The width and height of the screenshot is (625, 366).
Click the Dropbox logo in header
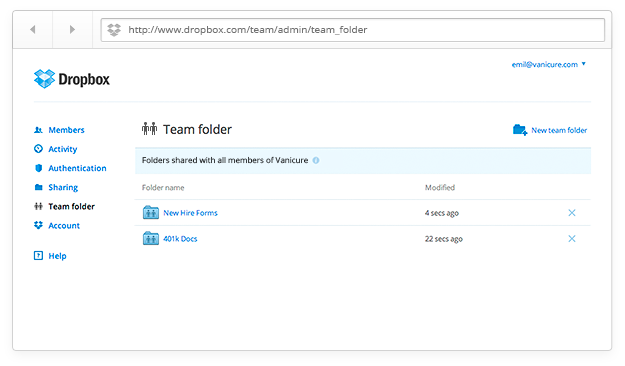pyautogui.click(x=72, y=79)
